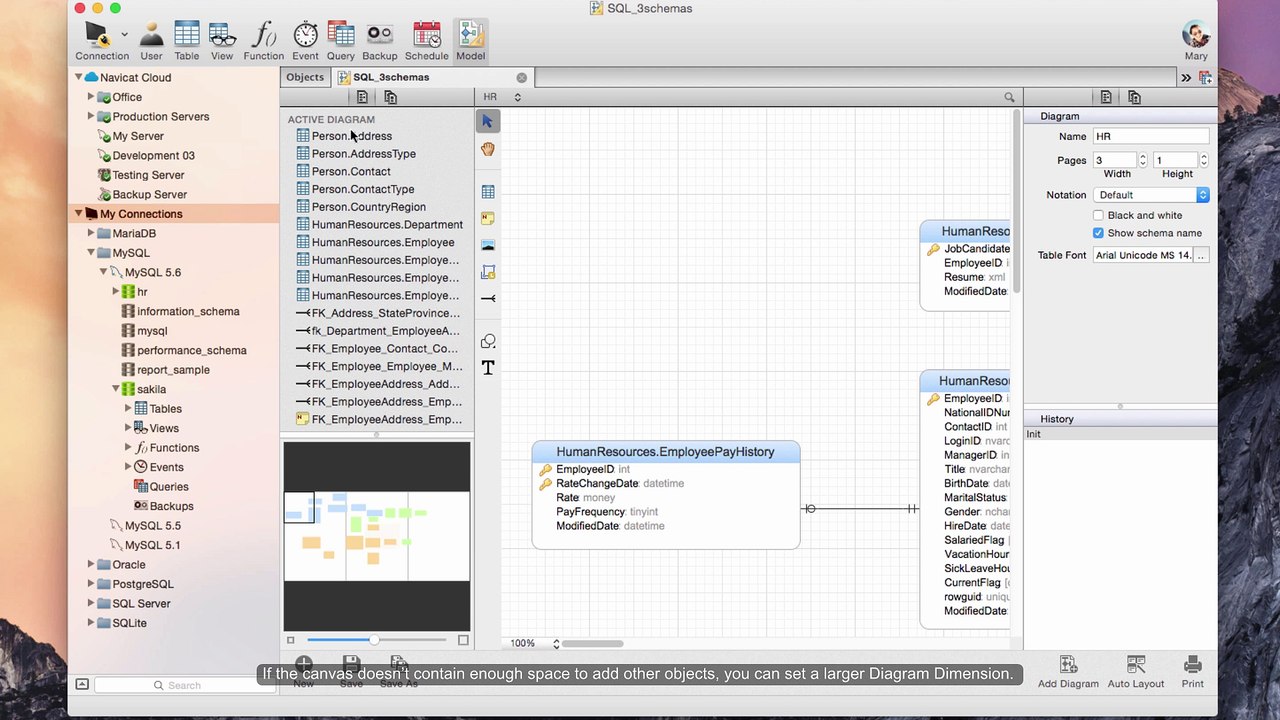Click Pages Height stepper arrows
The image size is (1280, 720).
coord(1203,160)
